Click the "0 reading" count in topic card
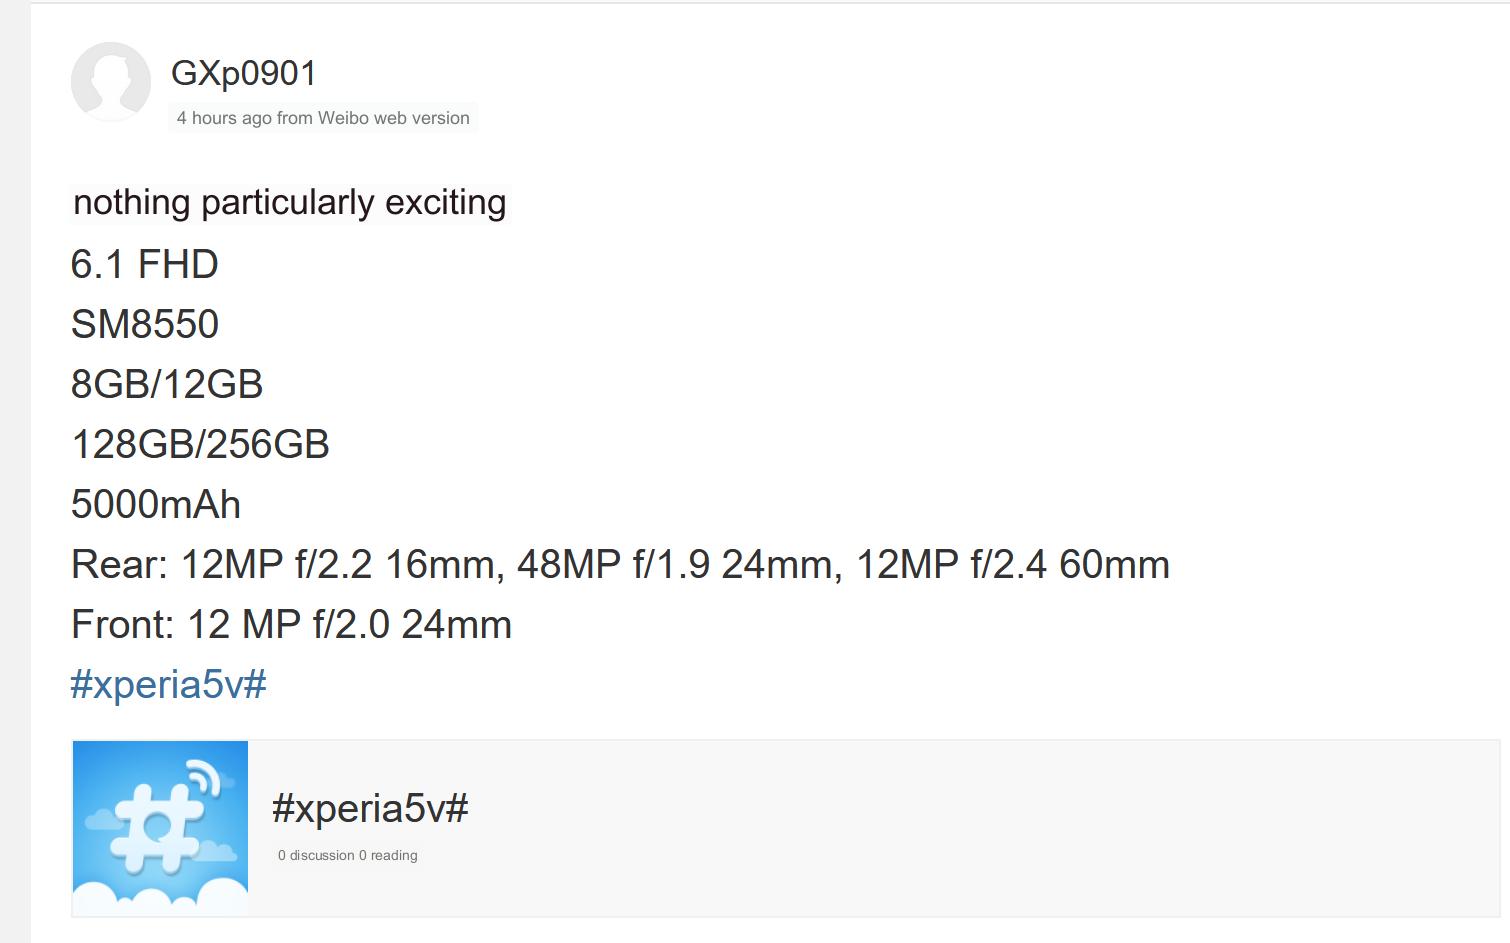This screenshot has width=1510, height=943. [388, 855]
